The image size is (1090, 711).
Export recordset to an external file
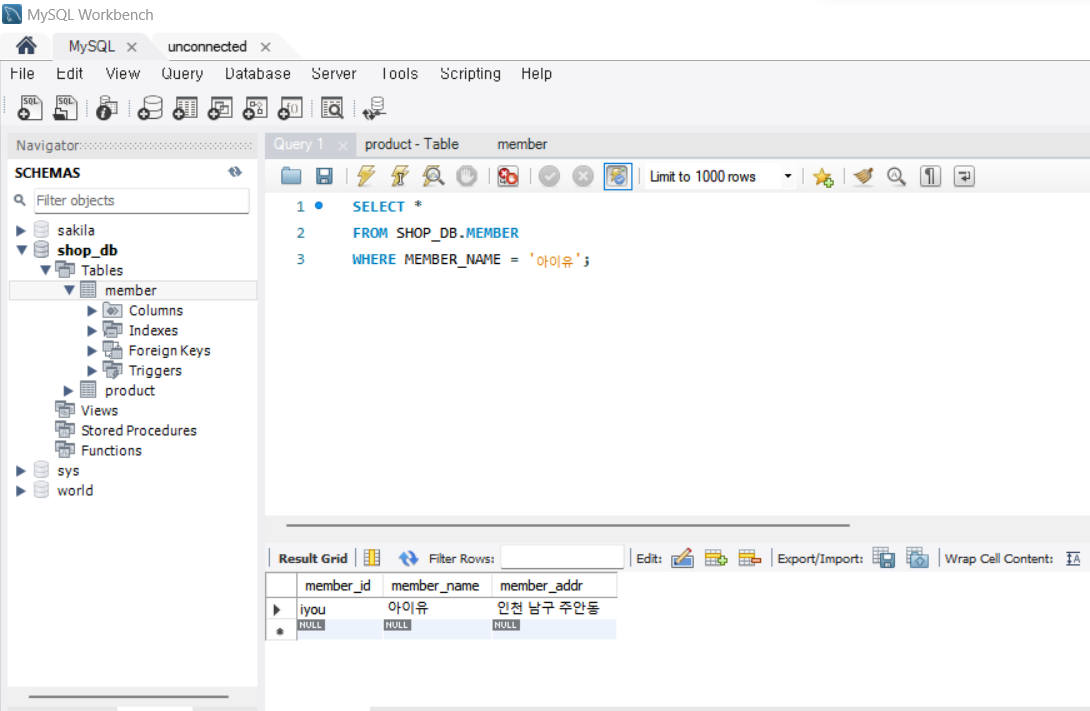tap(884, 558)
